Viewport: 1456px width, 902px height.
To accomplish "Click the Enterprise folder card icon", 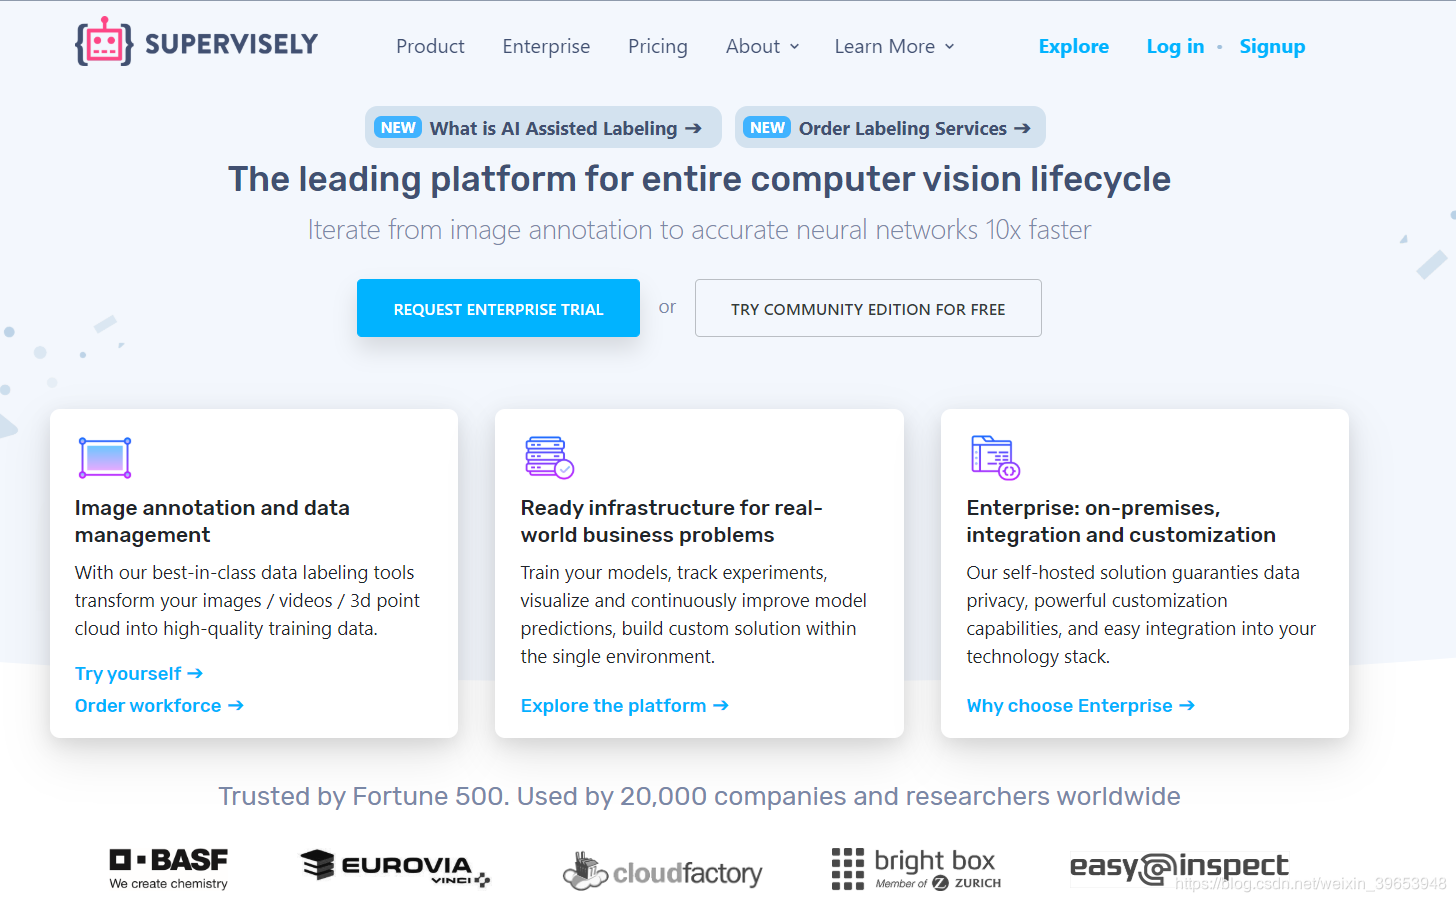I will click(x=995, y=458).
